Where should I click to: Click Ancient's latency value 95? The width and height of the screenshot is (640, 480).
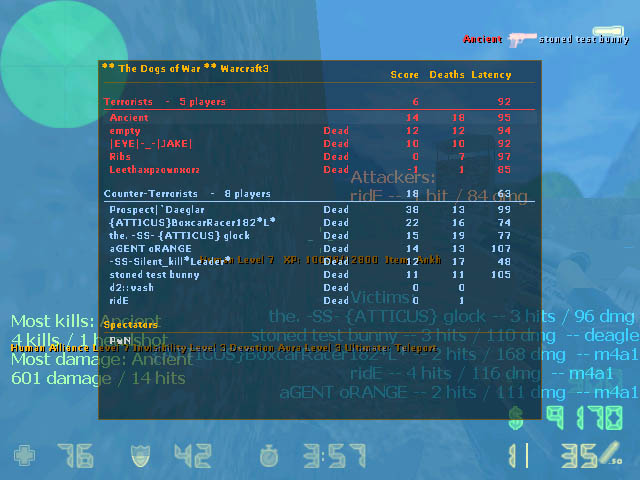(x=504, y=118)
